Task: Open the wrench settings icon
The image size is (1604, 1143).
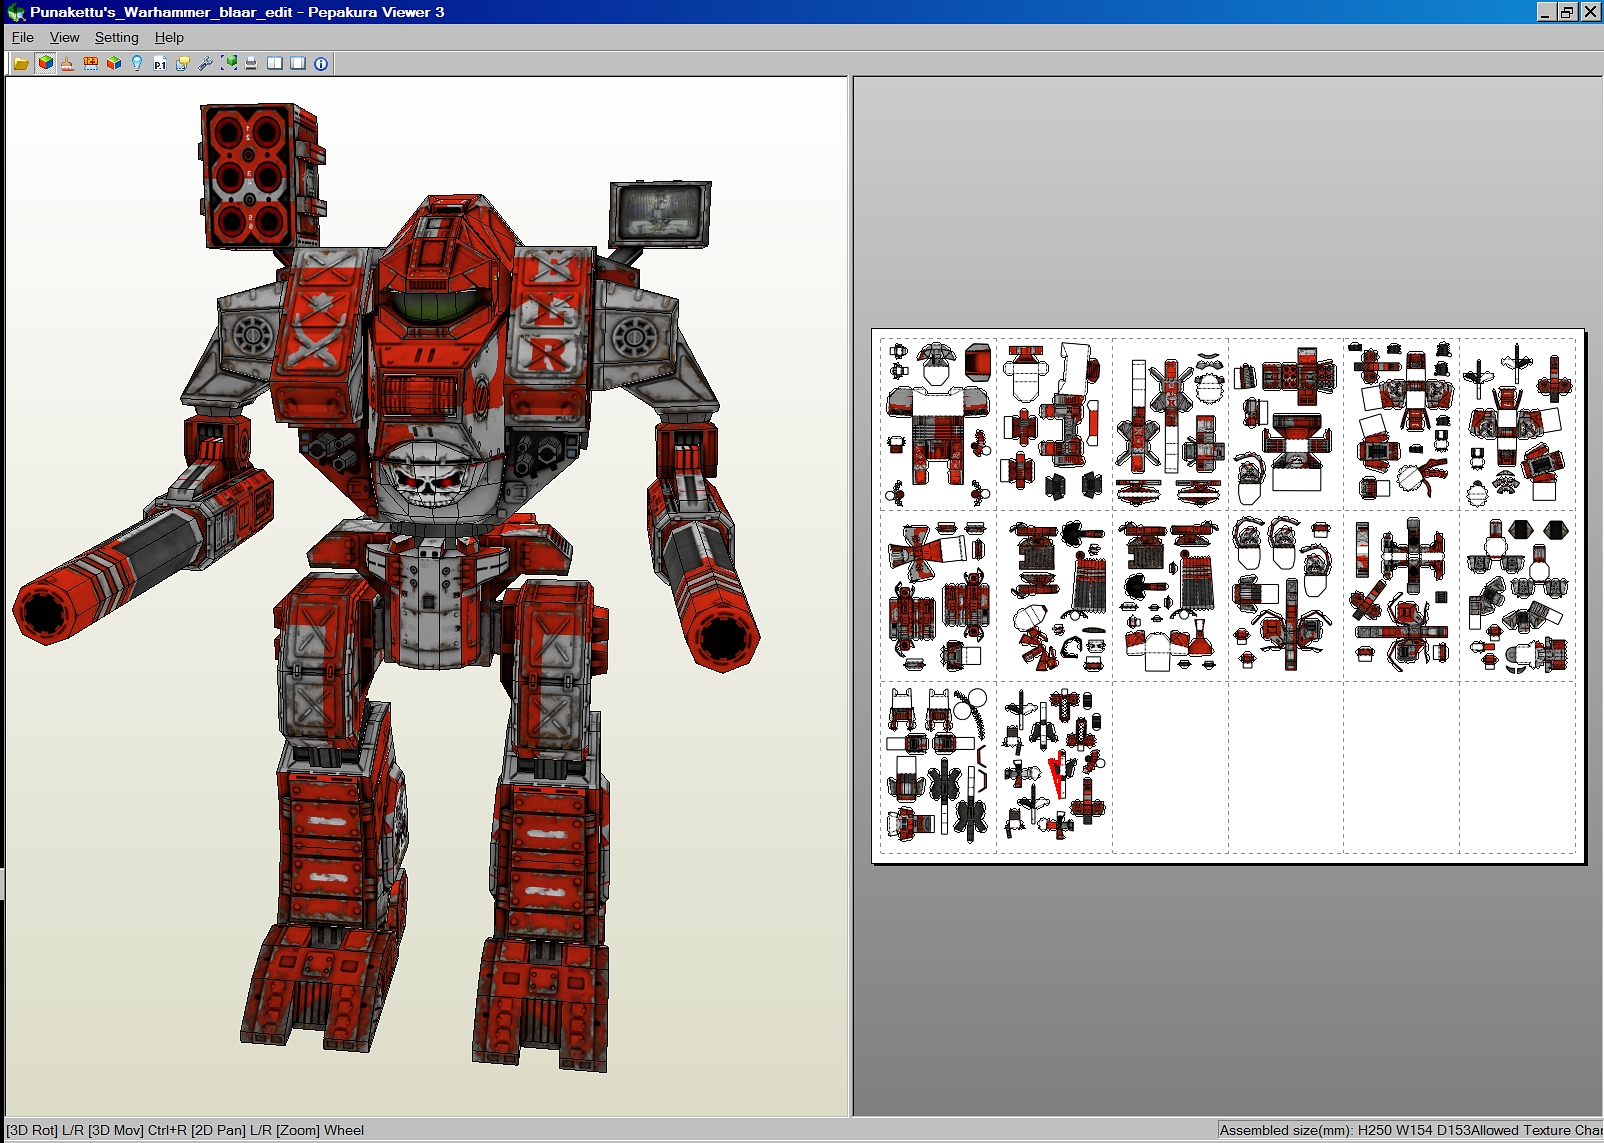Action: [x=206, y=63]
